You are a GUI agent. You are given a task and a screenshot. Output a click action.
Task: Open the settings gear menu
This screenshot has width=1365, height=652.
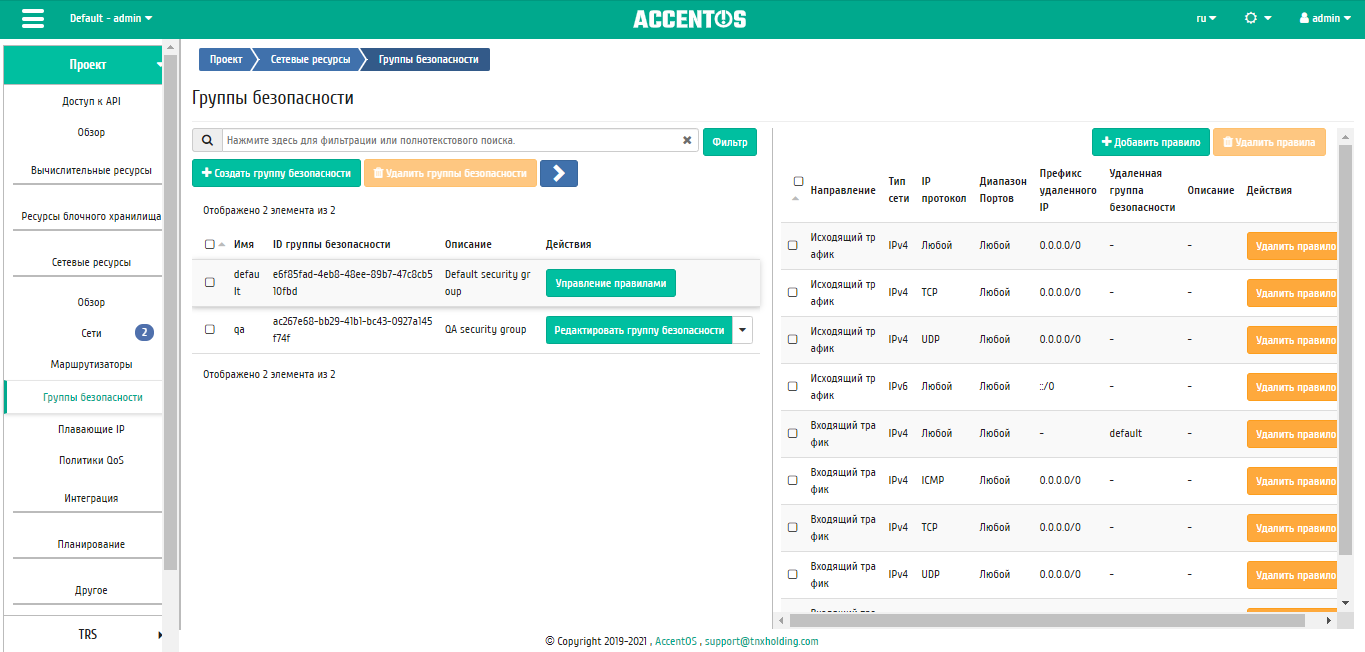point(1257,19)
